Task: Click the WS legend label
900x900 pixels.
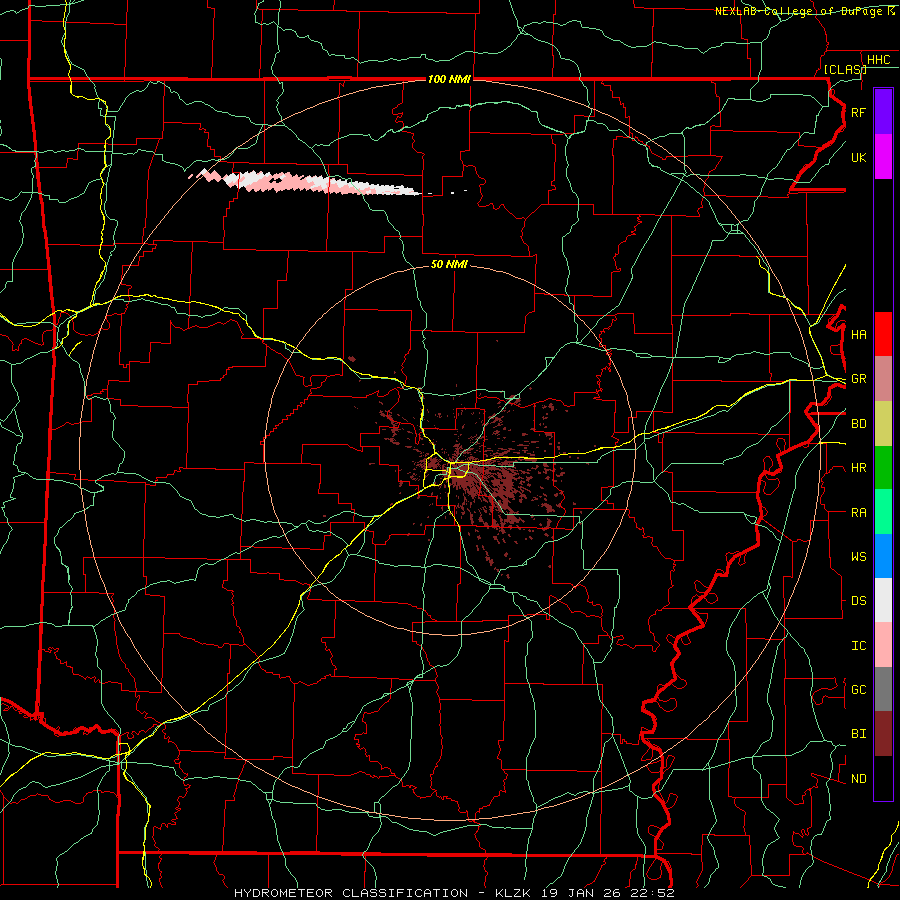Action: click(x=858, y=557)
